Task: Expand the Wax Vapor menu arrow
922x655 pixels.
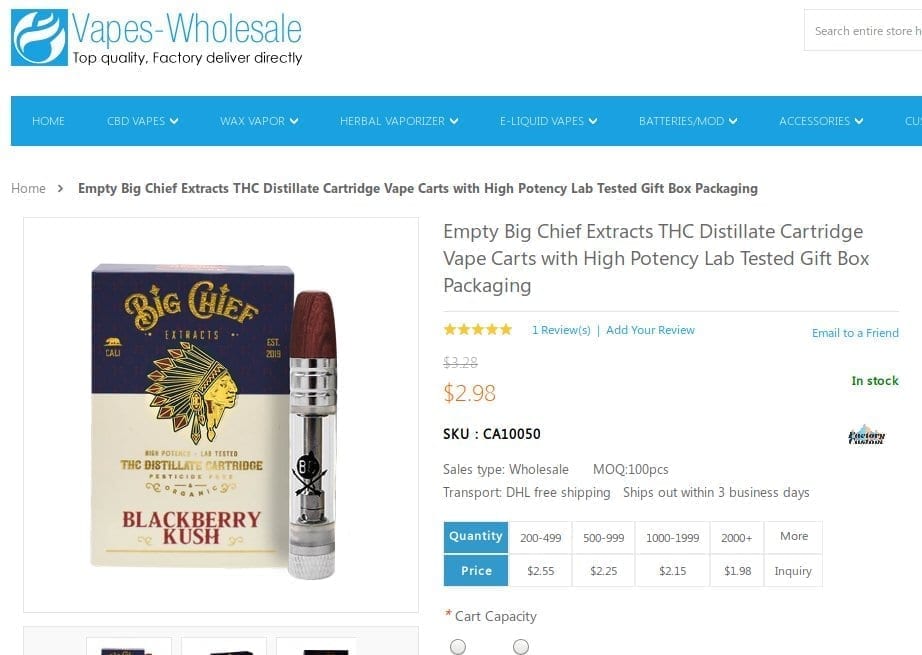Action: pos(294,121)
